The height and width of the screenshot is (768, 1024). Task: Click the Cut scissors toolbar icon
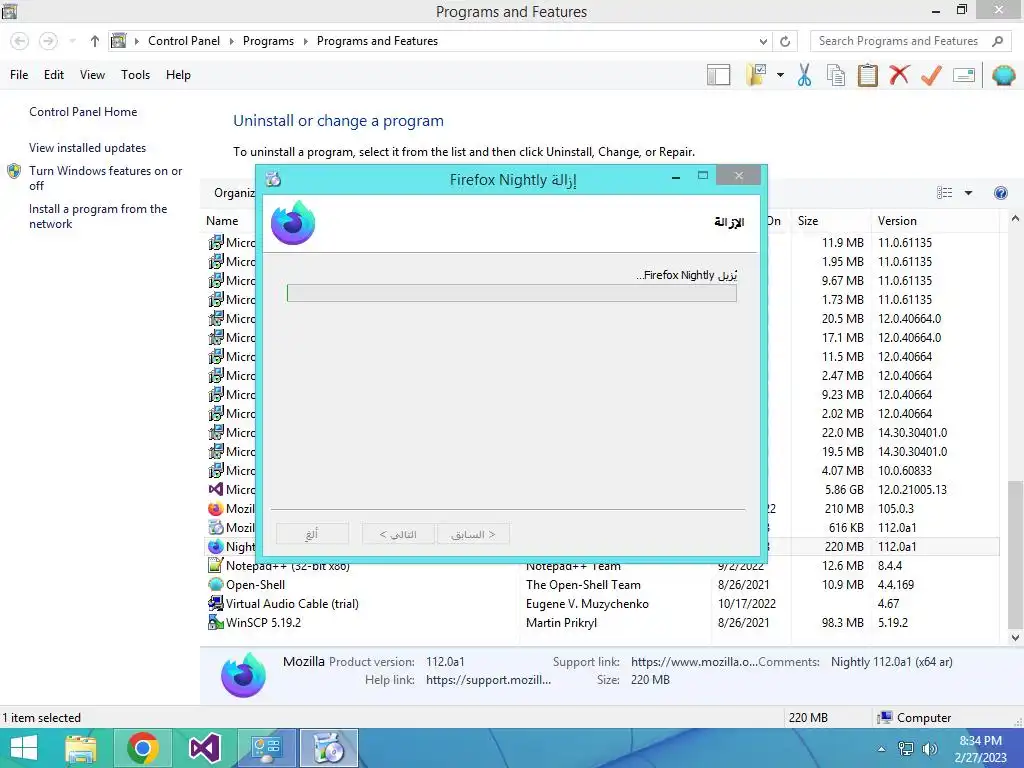point(804,75)
